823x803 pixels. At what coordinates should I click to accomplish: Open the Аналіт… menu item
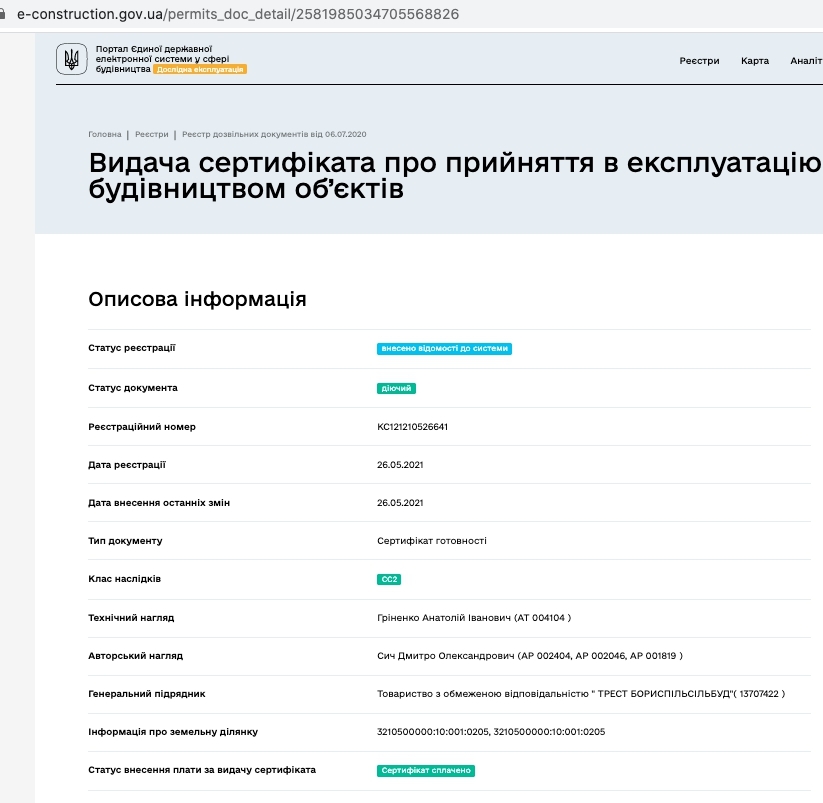(806, 61)
